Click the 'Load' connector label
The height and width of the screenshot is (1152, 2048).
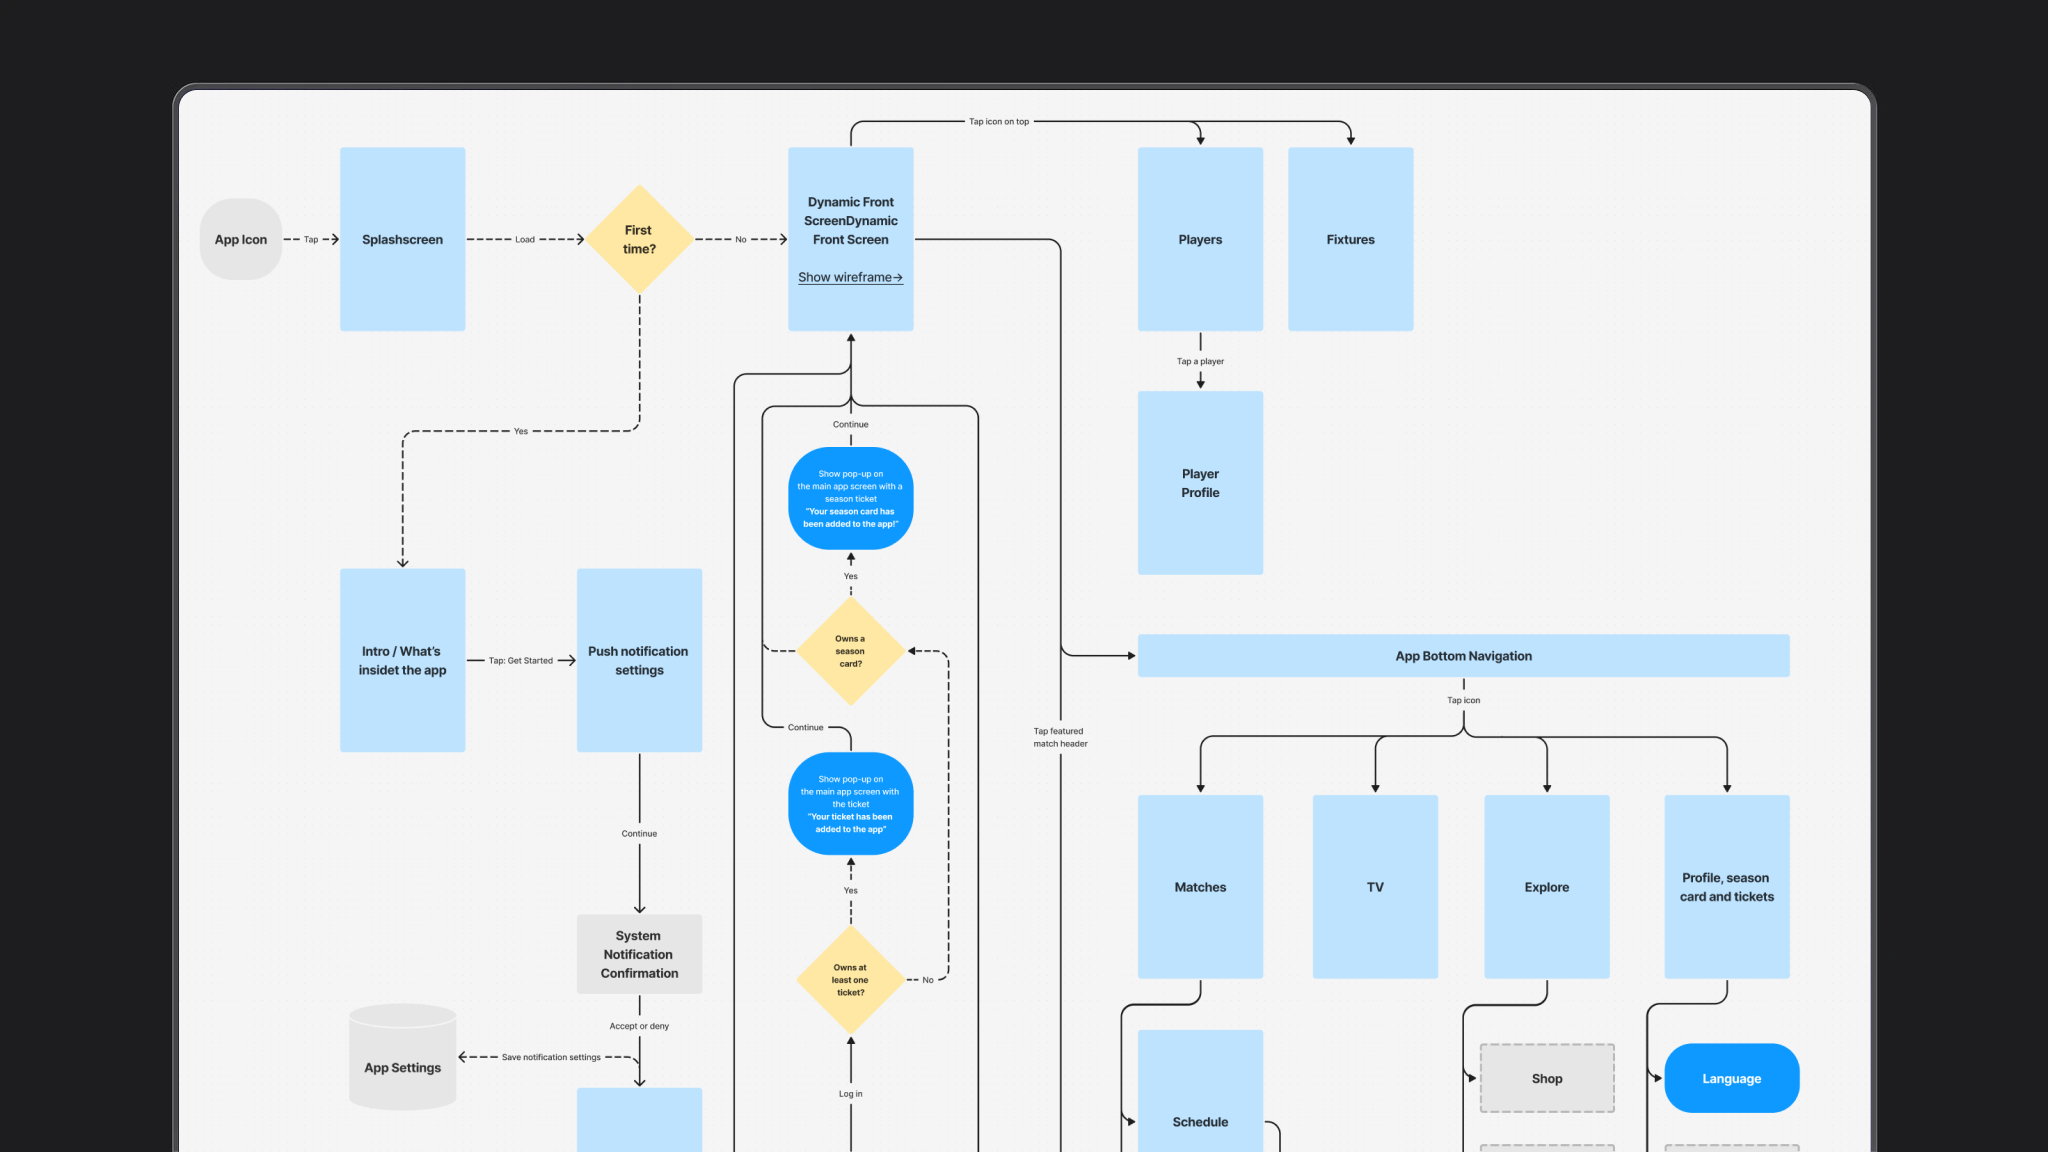(525, 240)
